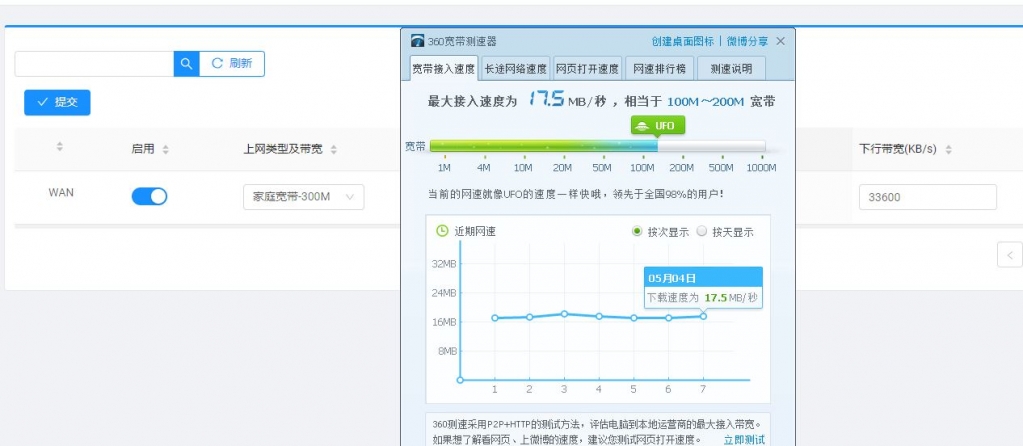The image size is (1023, 446).
Task: Click chart data point number 1
Action: tap(495, 318)
